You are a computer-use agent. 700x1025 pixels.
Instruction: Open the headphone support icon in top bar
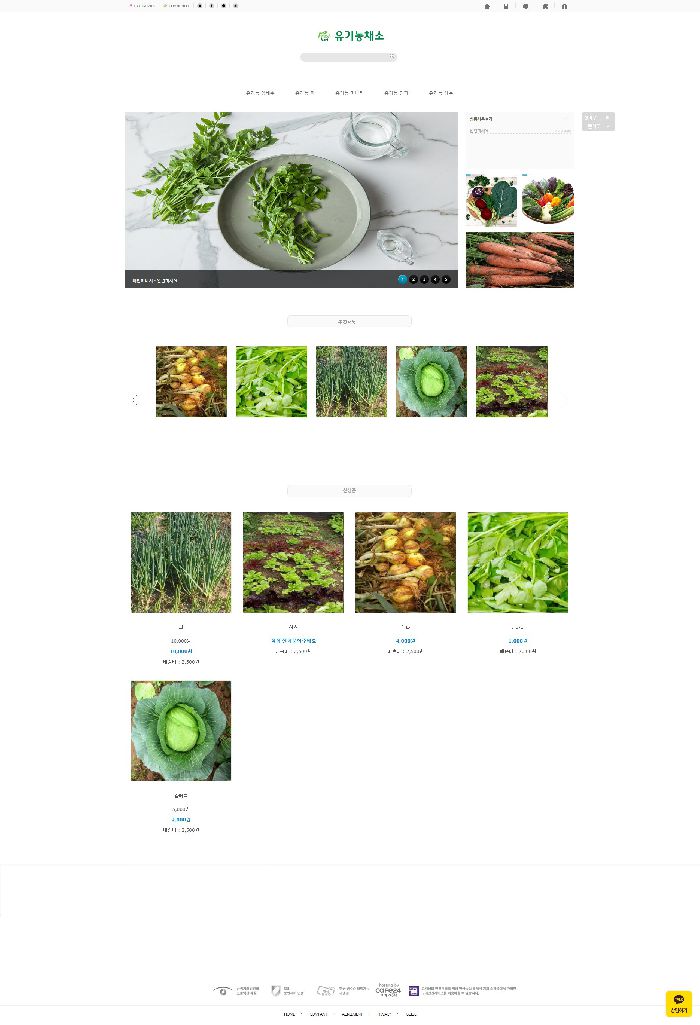point(564,6)
